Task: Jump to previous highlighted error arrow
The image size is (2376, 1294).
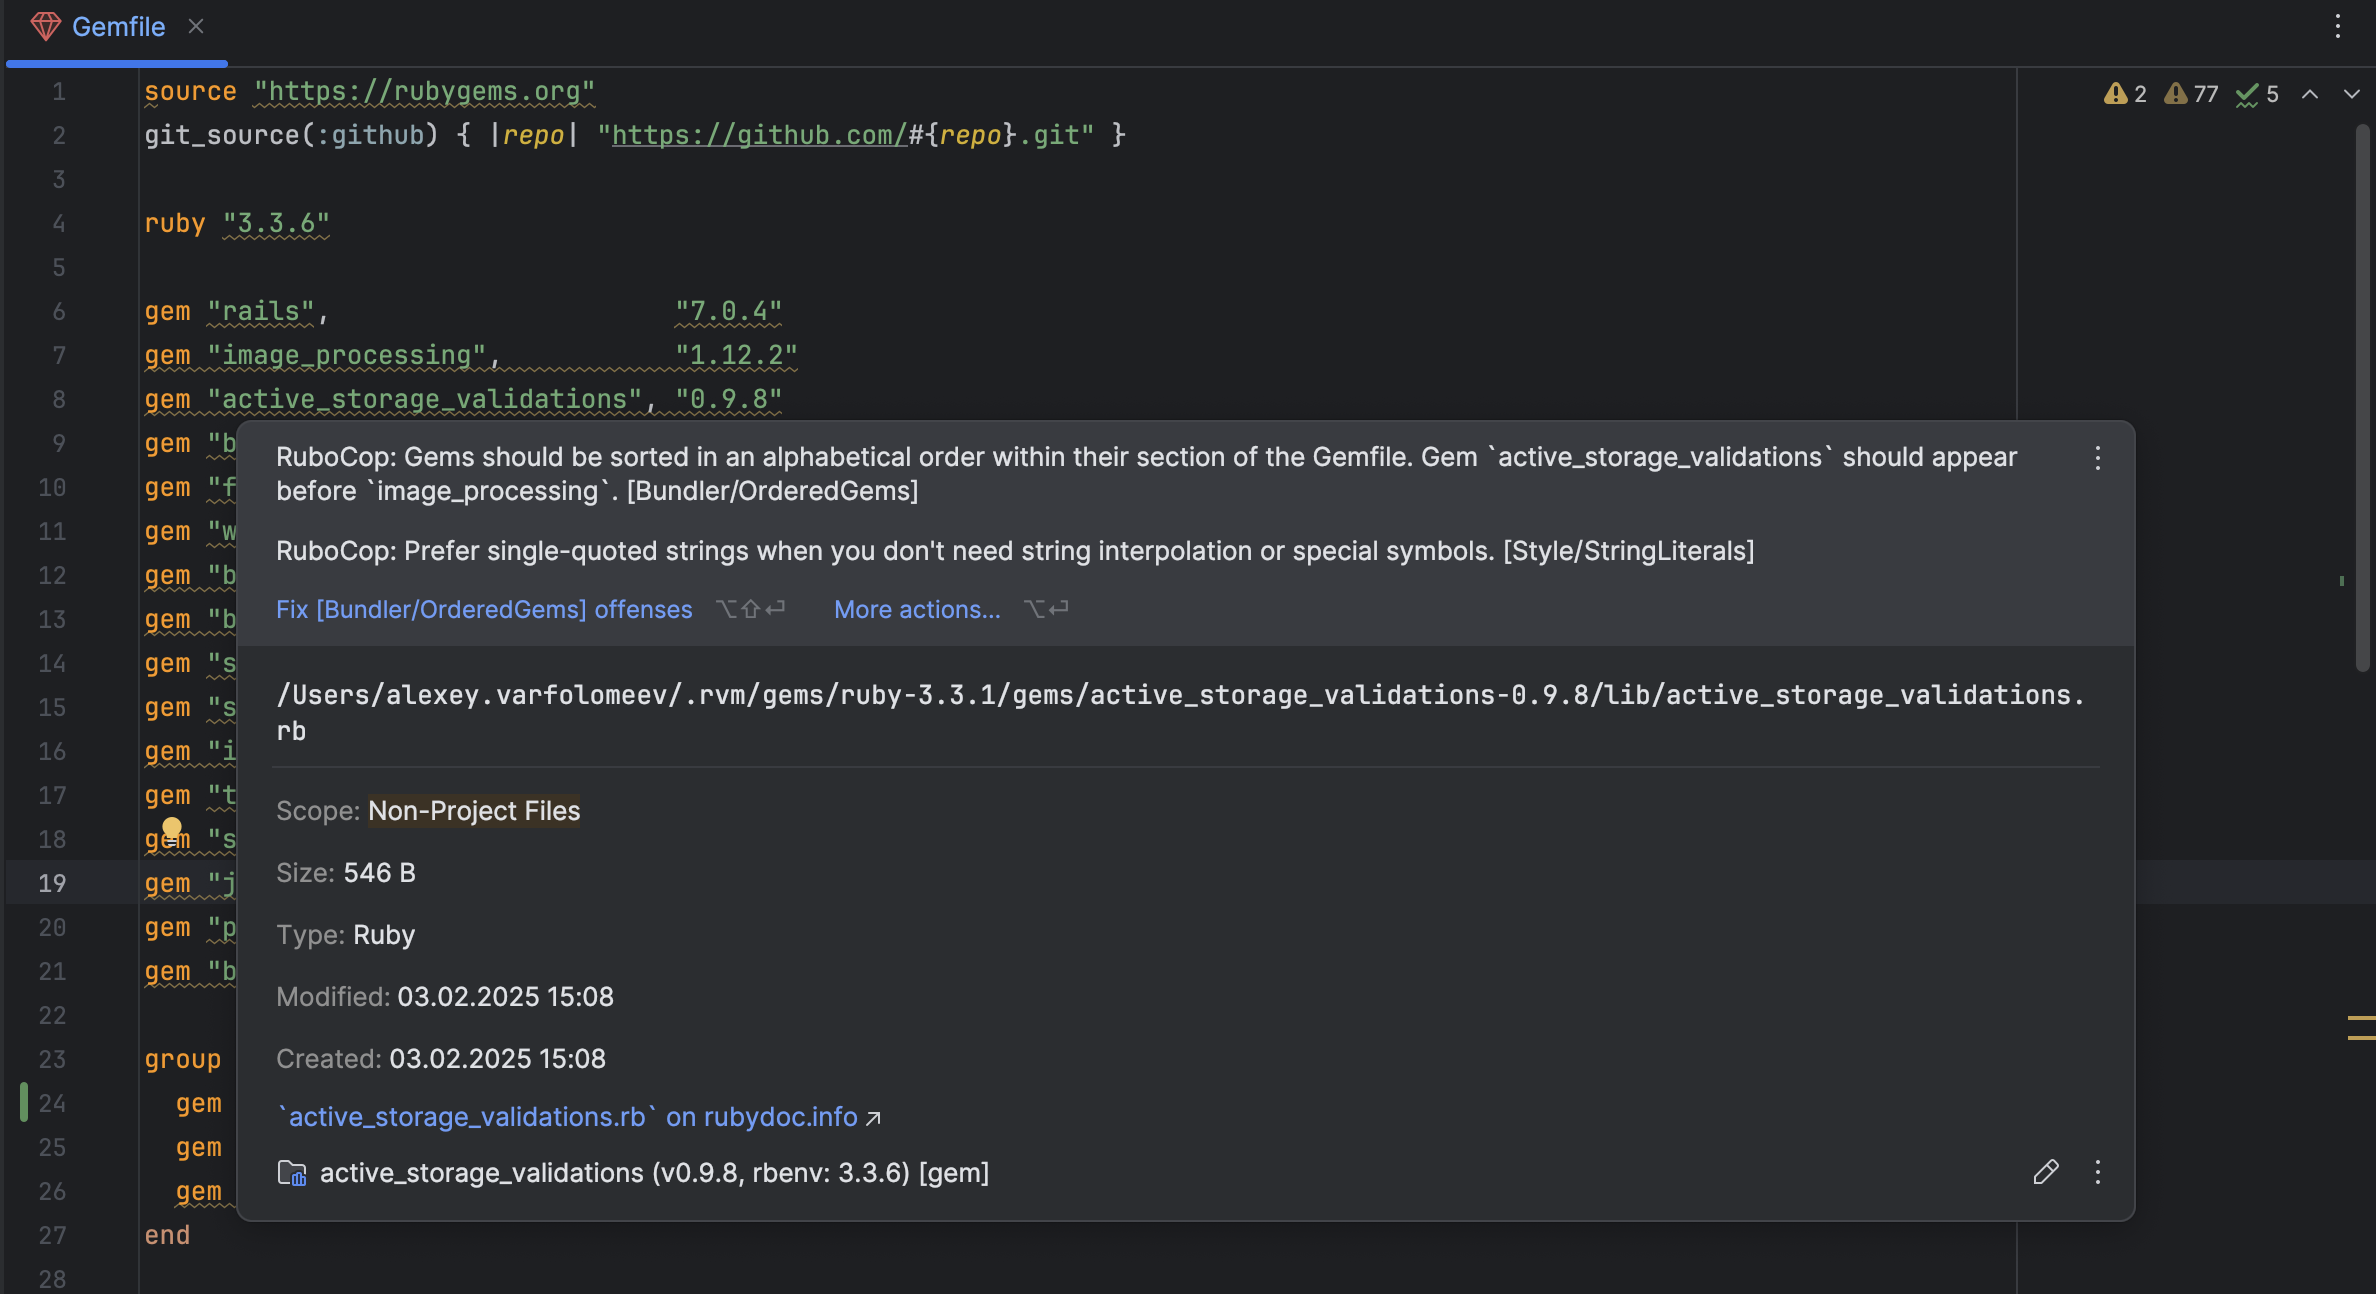Action: click(2310, 94)
